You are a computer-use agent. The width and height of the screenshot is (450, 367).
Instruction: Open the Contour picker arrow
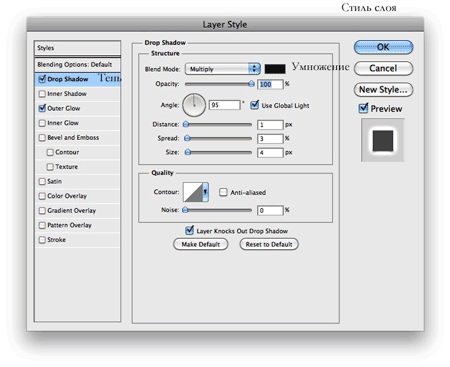click(206, 192)
